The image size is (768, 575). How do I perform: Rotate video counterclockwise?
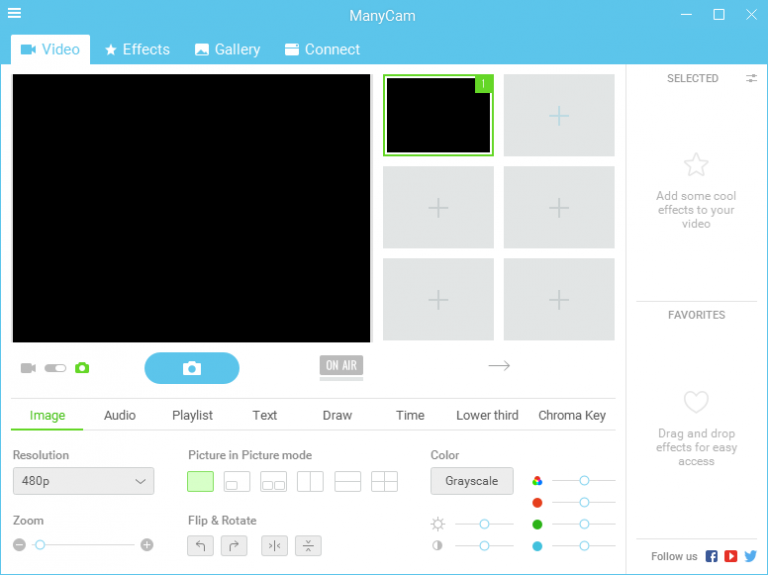point(200,546)
